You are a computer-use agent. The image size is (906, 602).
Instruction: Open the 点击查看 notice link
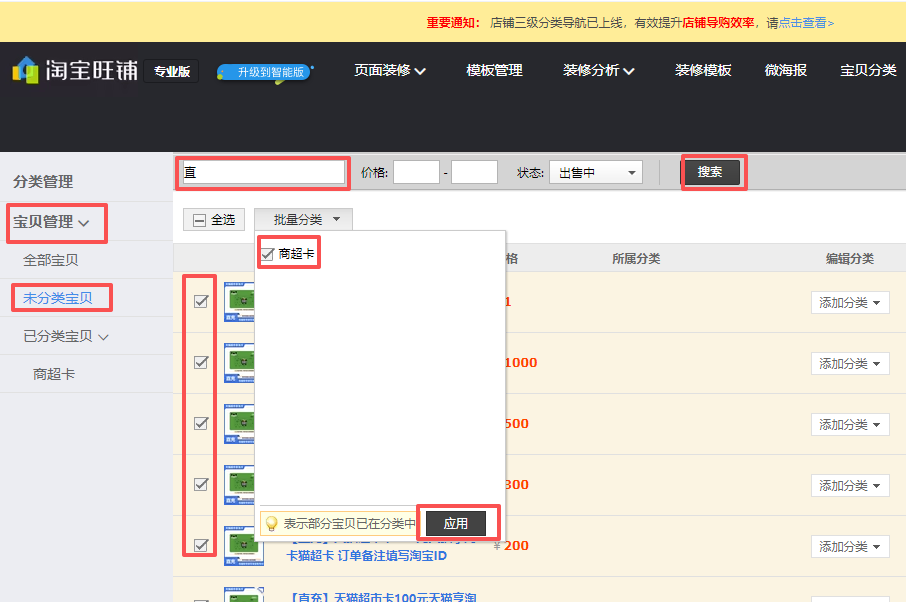click(806, 22)
